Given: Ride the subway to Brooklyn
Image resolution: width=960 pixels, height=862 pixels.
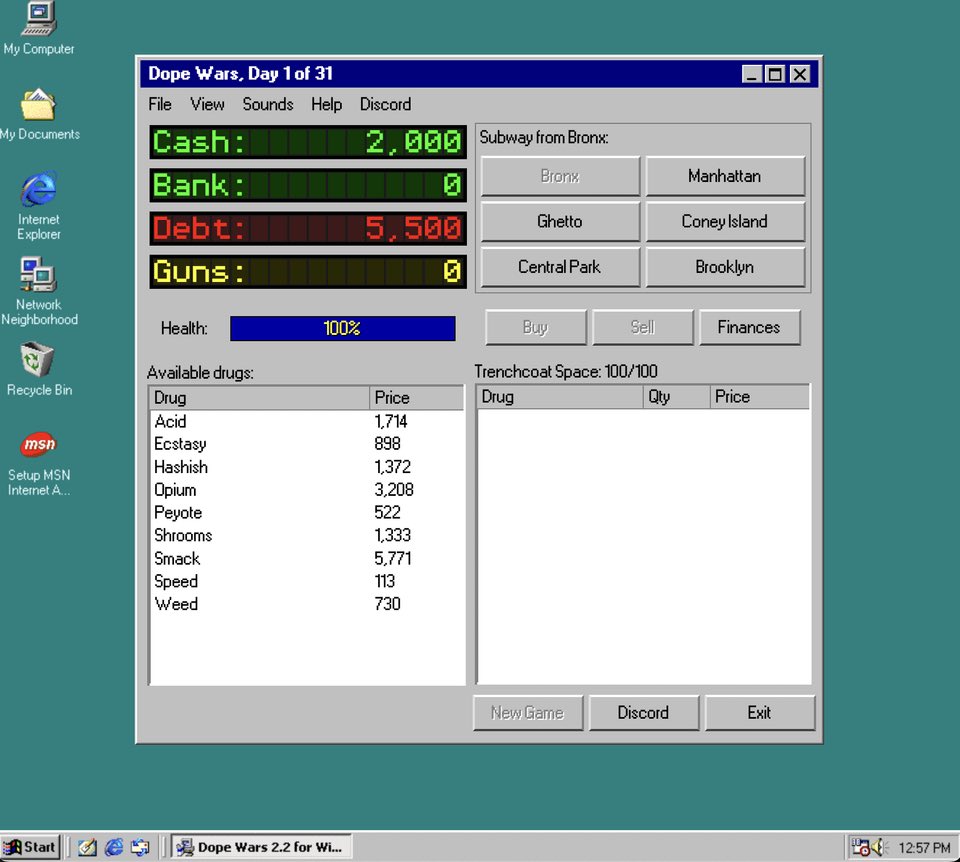Looking at the screenshot, I should 725,267.
